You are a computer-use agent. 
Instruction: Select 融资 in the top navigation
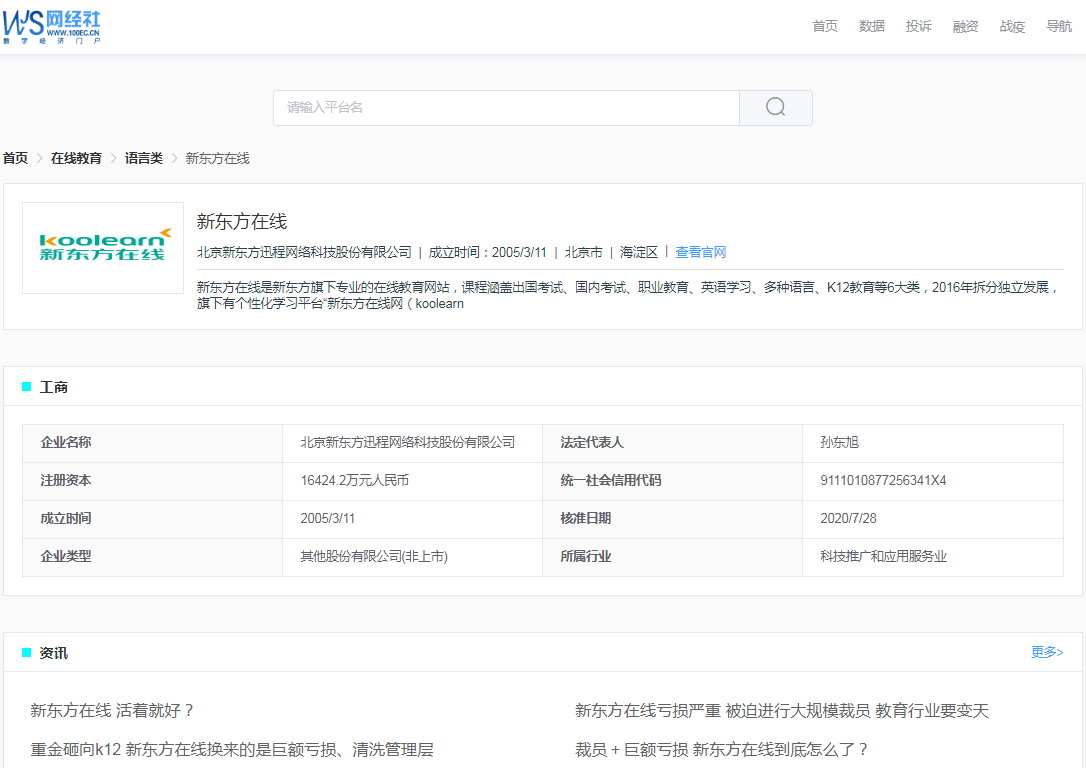(x=966, y=27)
